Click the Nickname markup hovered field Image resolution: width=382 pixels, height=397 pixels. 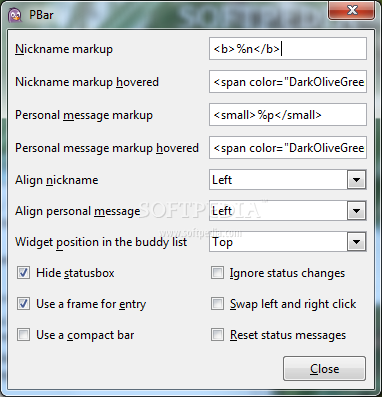(x=288, y=82)
